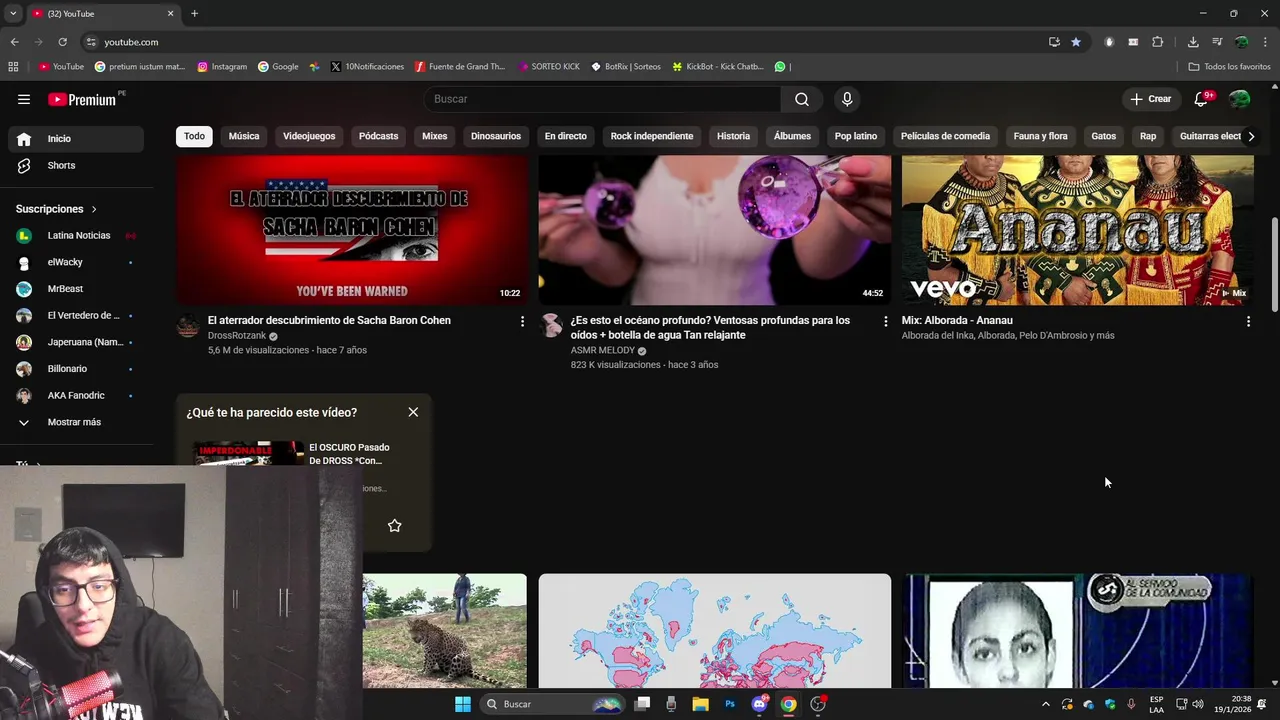Open options for ASMR MELODY video
The image size is (1280, 720).
click(885, 321)
